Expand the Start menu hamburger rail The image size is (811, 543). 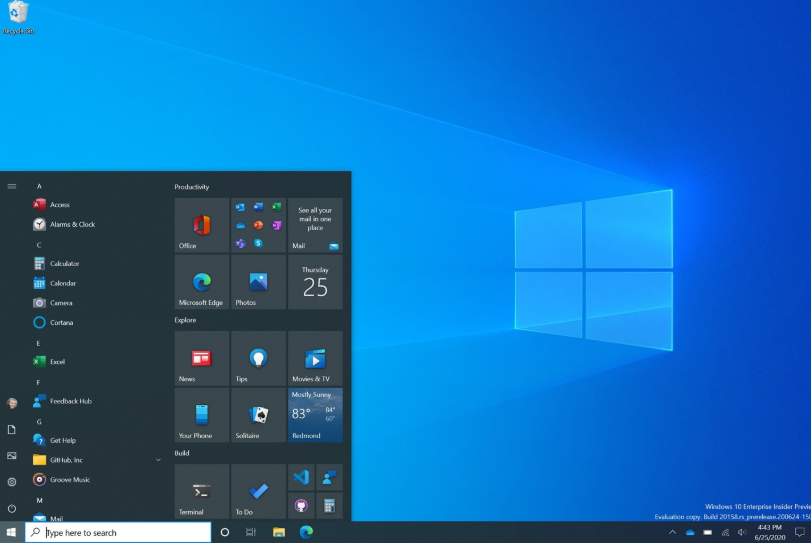coord(12,186)
